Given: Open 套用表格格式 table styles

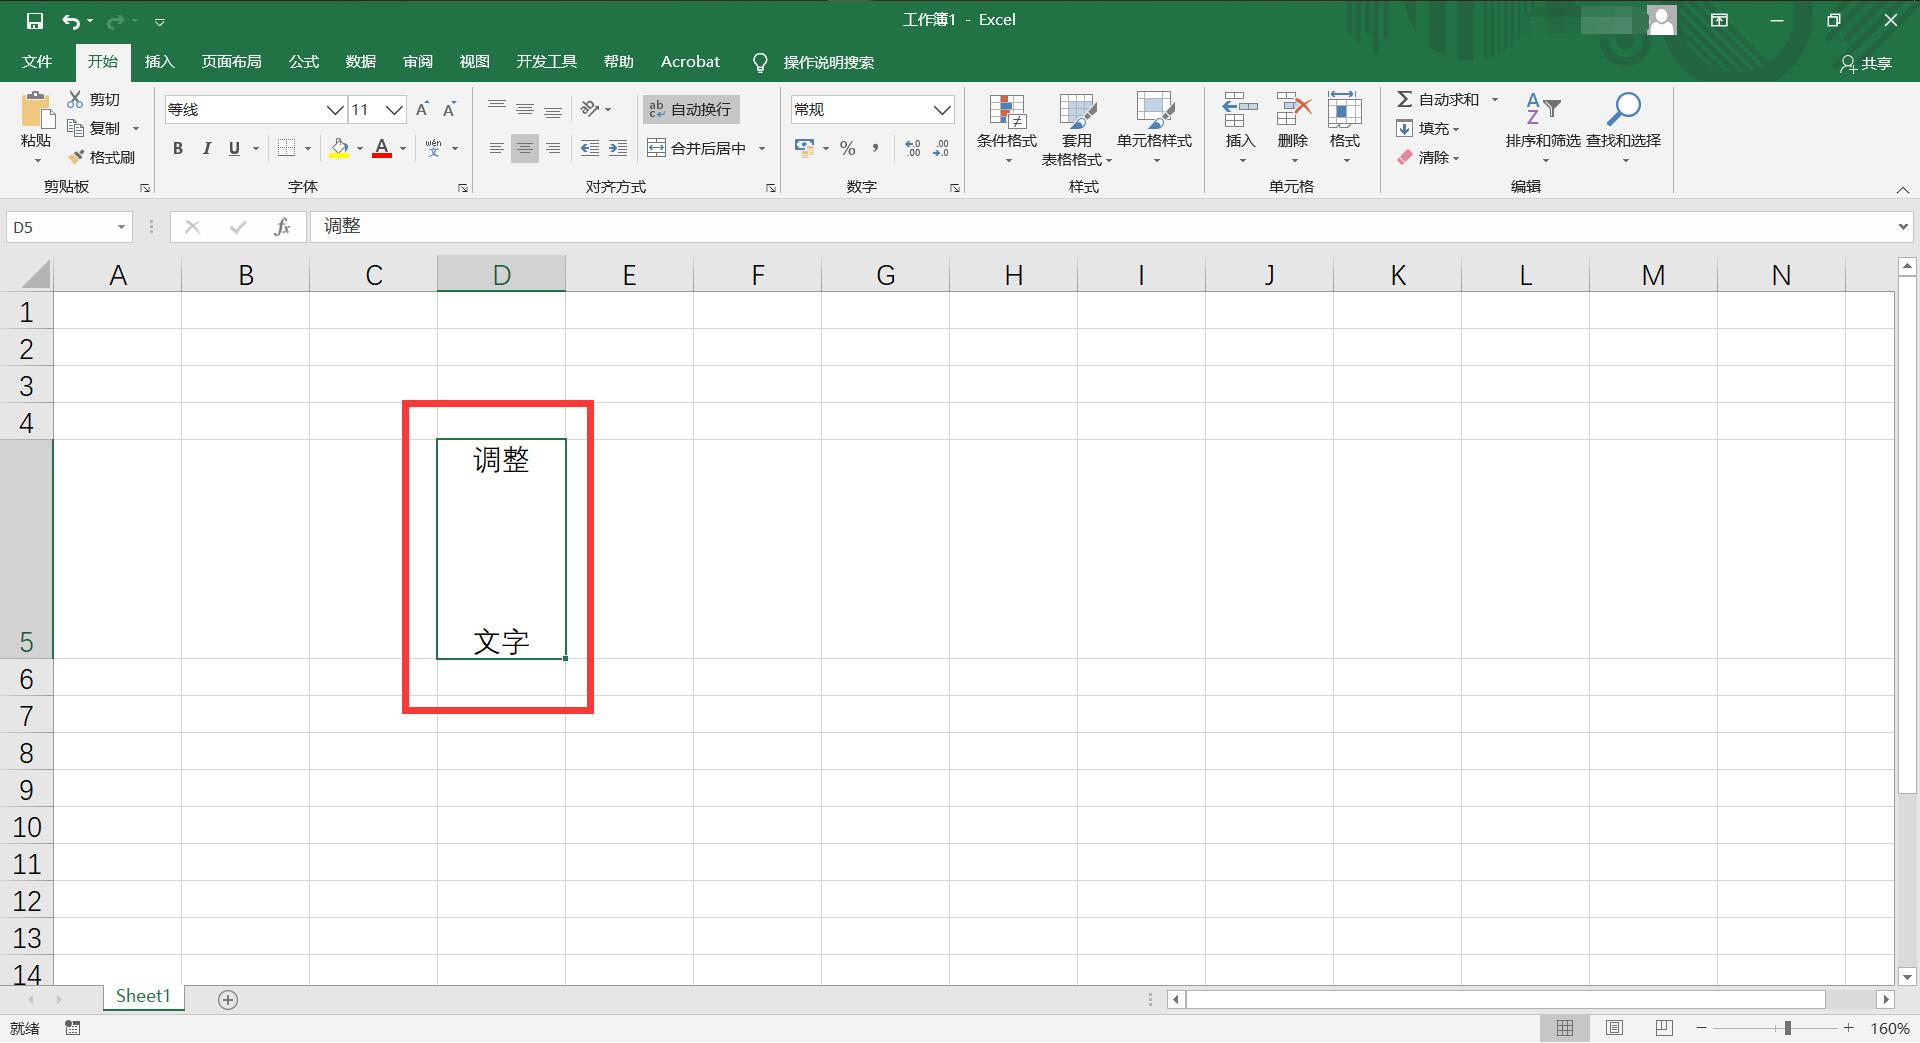Looking at the screenshot, I should (x=1077, y=129).
